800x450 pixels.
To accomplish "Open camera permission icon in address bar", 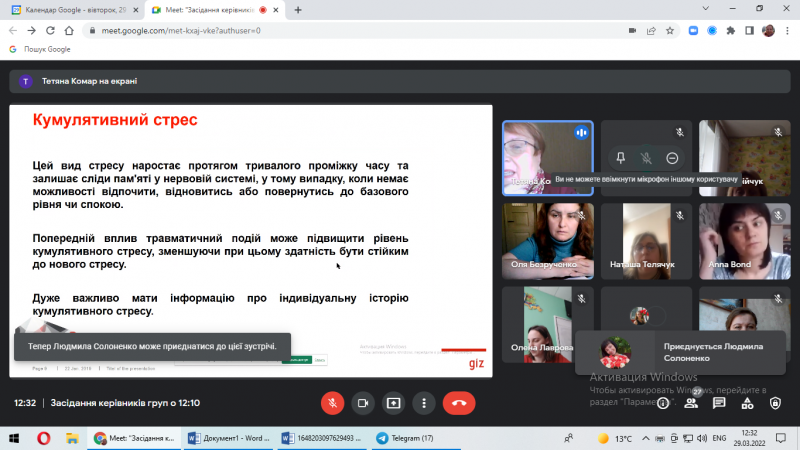I will pyautogui.click(x=632, y=31).
